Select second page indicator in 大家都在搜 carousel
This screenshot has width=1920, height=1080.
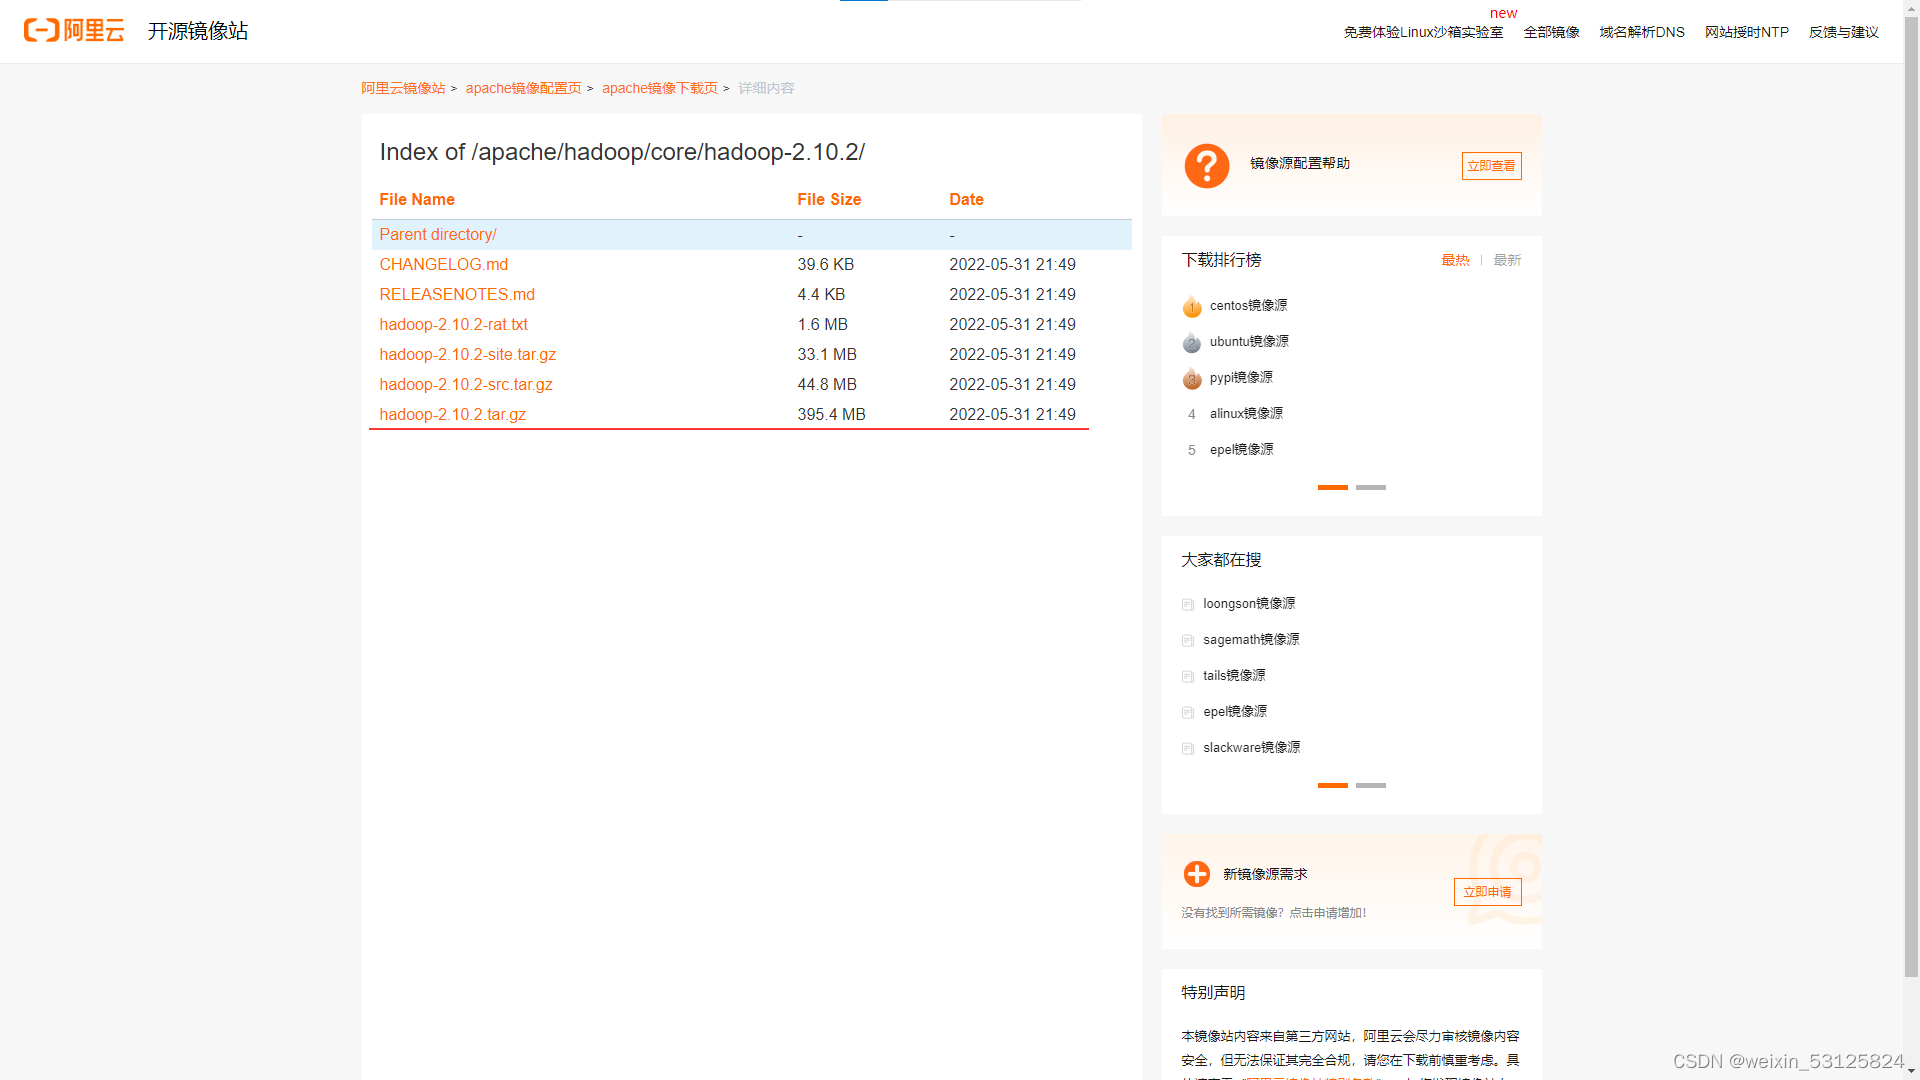coord(1370,785)
